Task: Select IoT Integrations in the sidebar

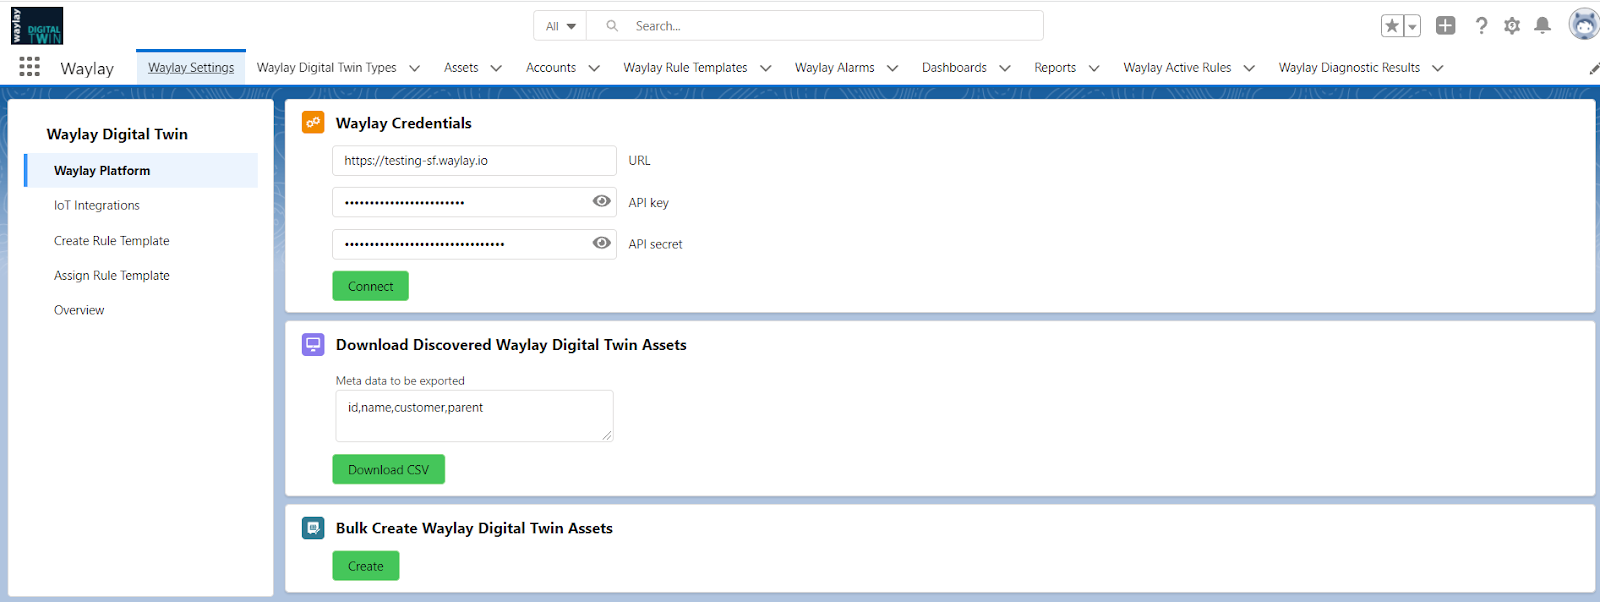Action: point(97,205)
